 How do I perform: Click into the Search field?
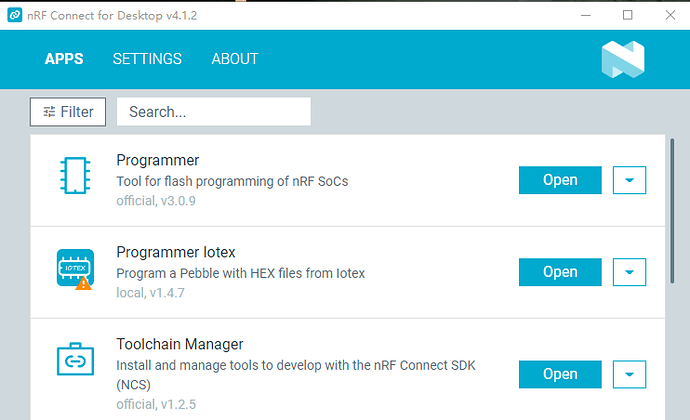tap(214, 112)
